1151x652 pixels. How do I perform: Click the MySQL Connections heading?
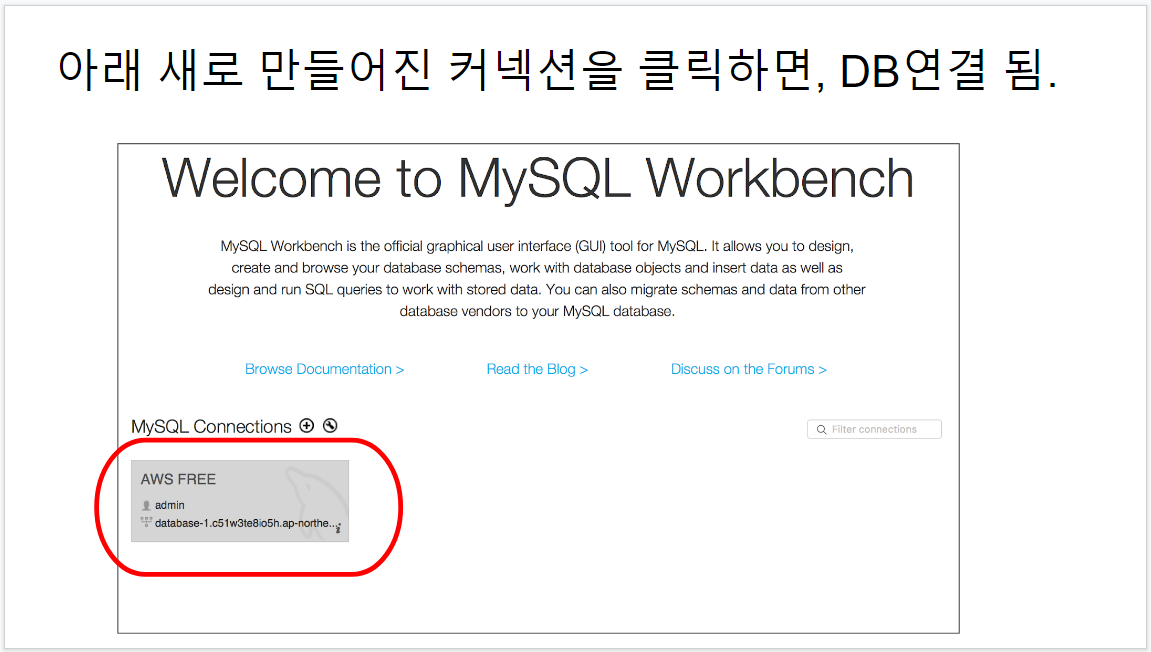[211, 427]
